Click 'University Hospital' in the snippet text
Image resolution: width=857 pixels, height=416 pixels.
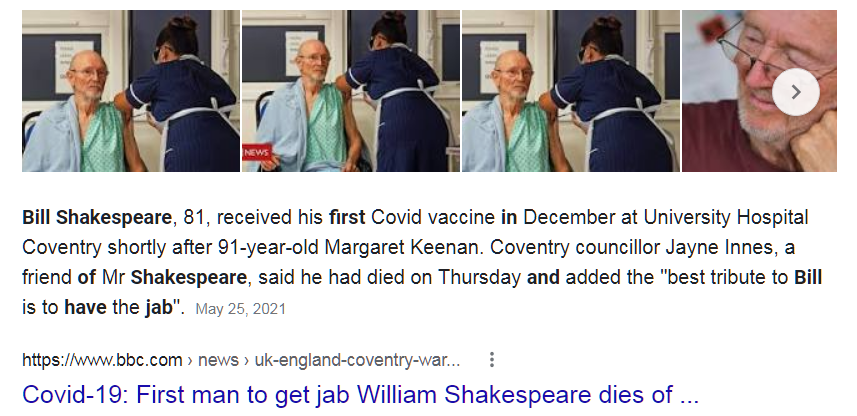point(726,218)
